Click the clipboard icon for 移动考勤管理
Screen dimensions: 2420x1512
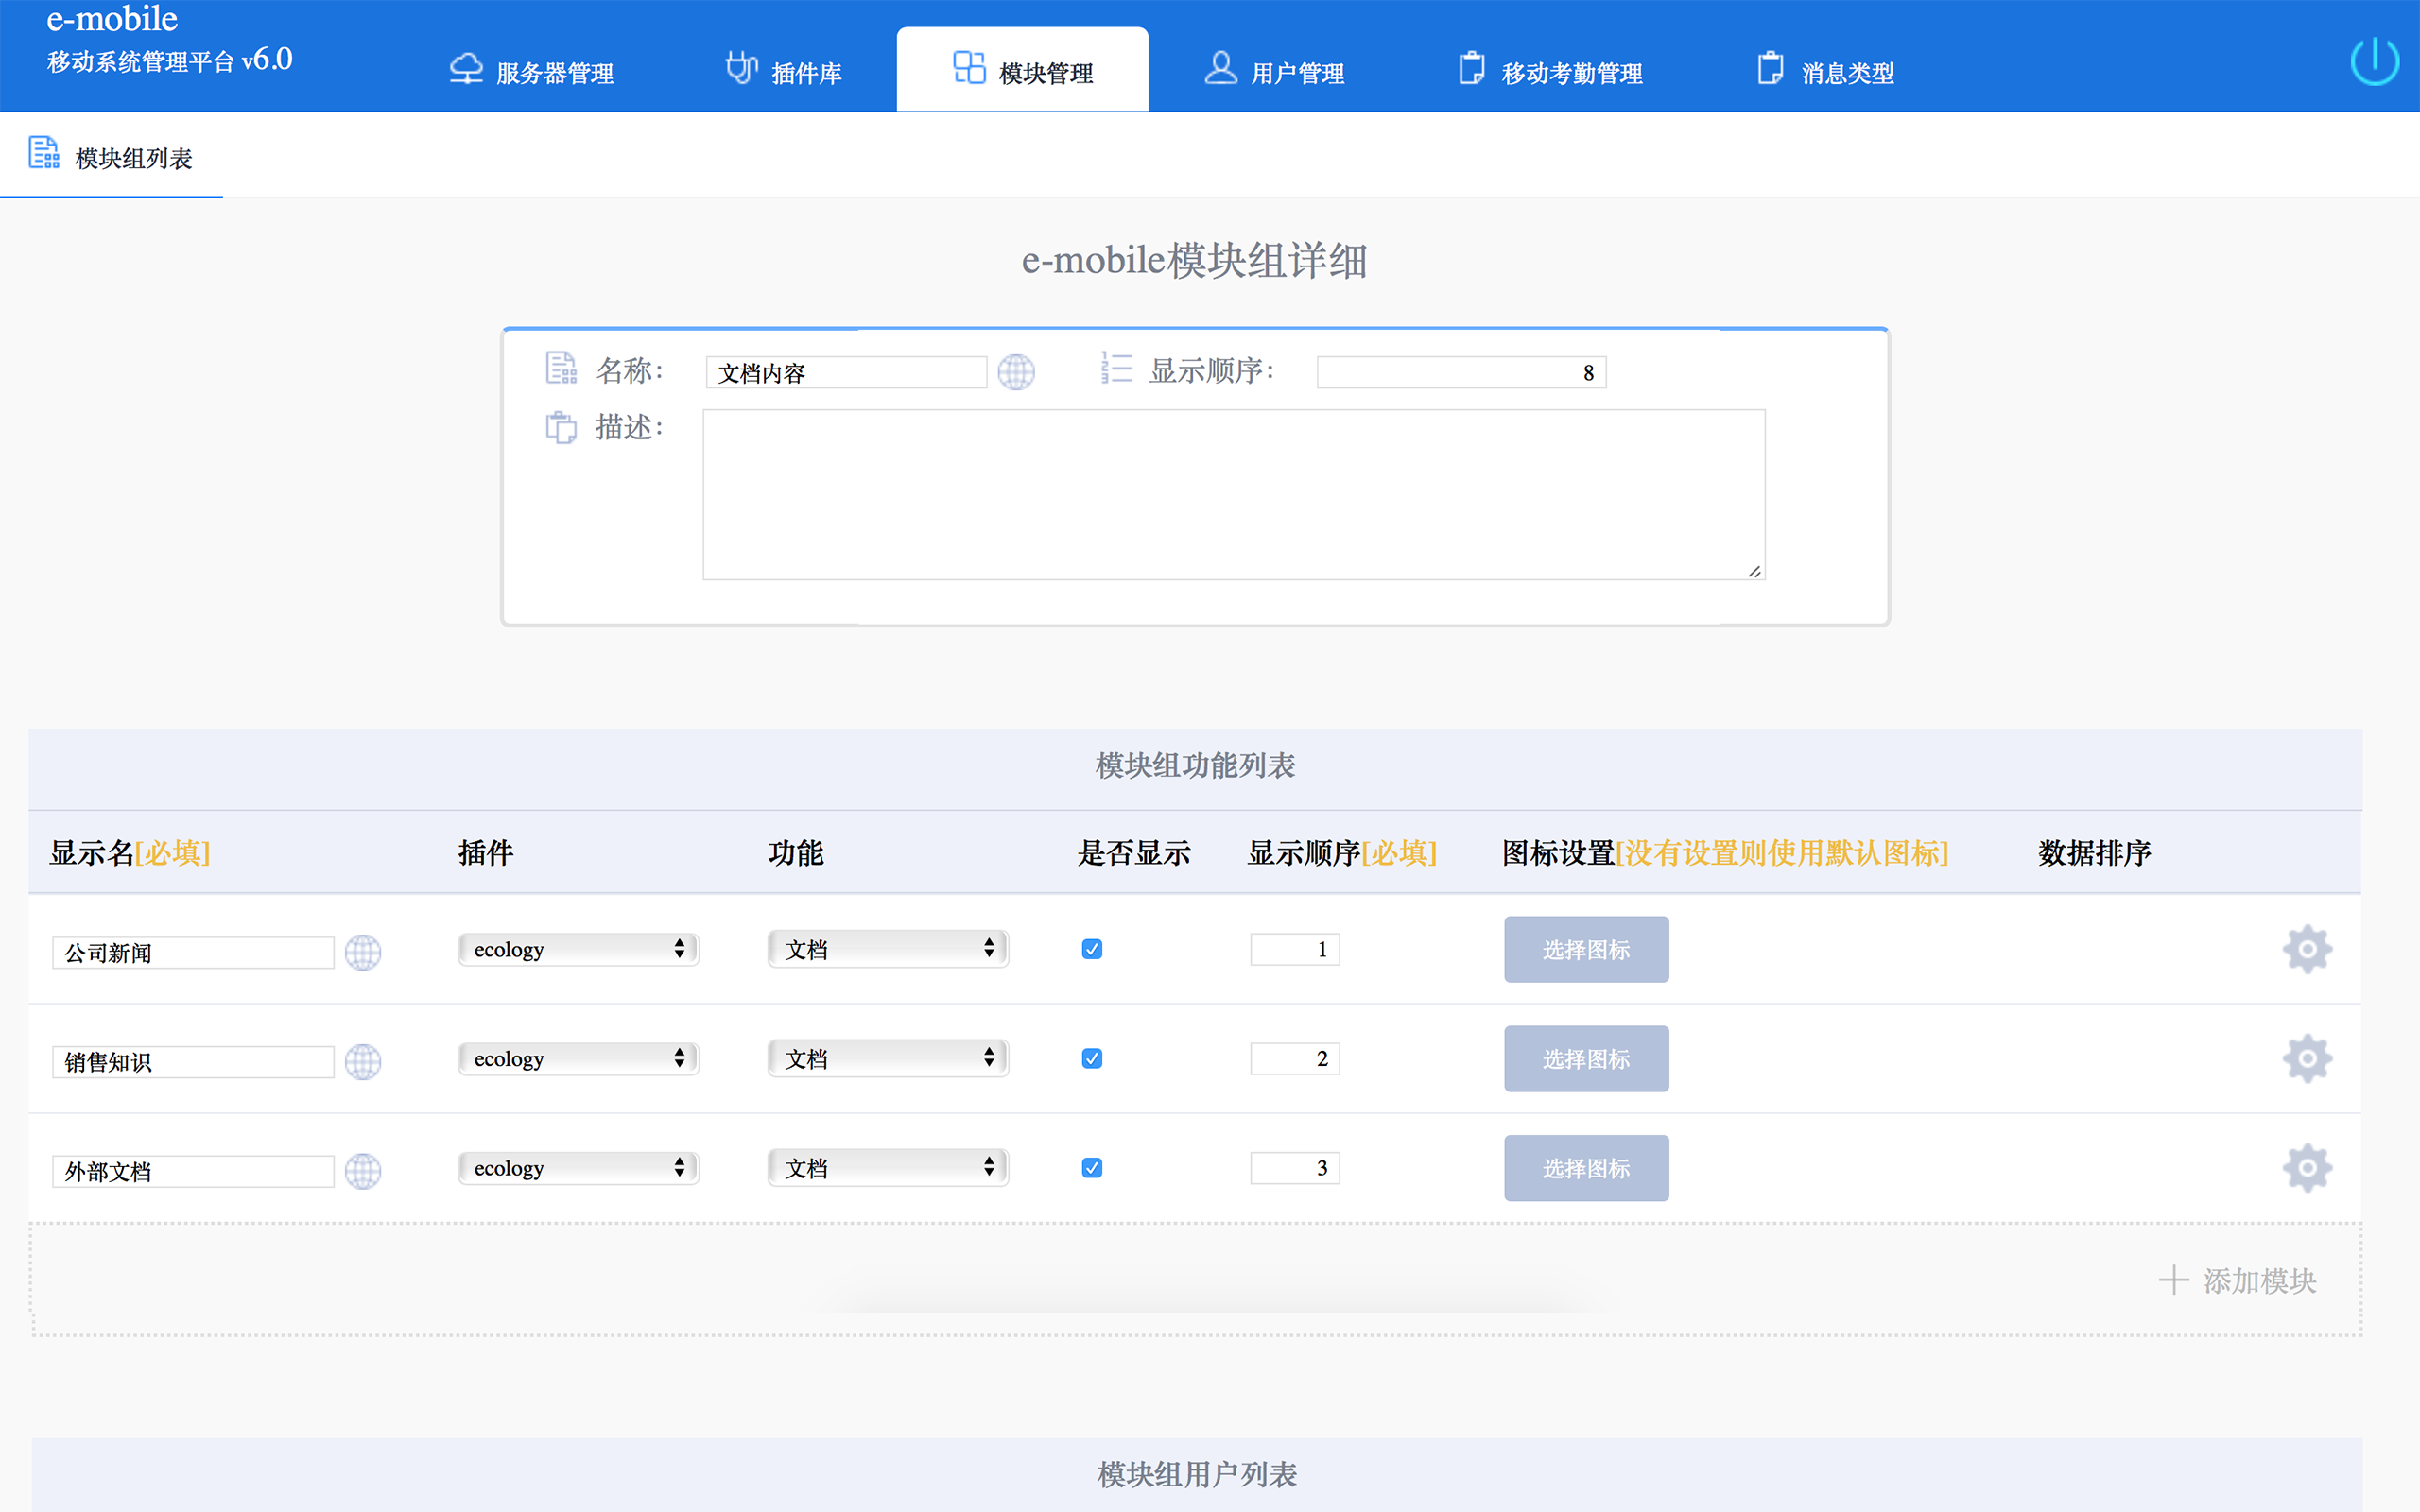tap(1471, 67)
